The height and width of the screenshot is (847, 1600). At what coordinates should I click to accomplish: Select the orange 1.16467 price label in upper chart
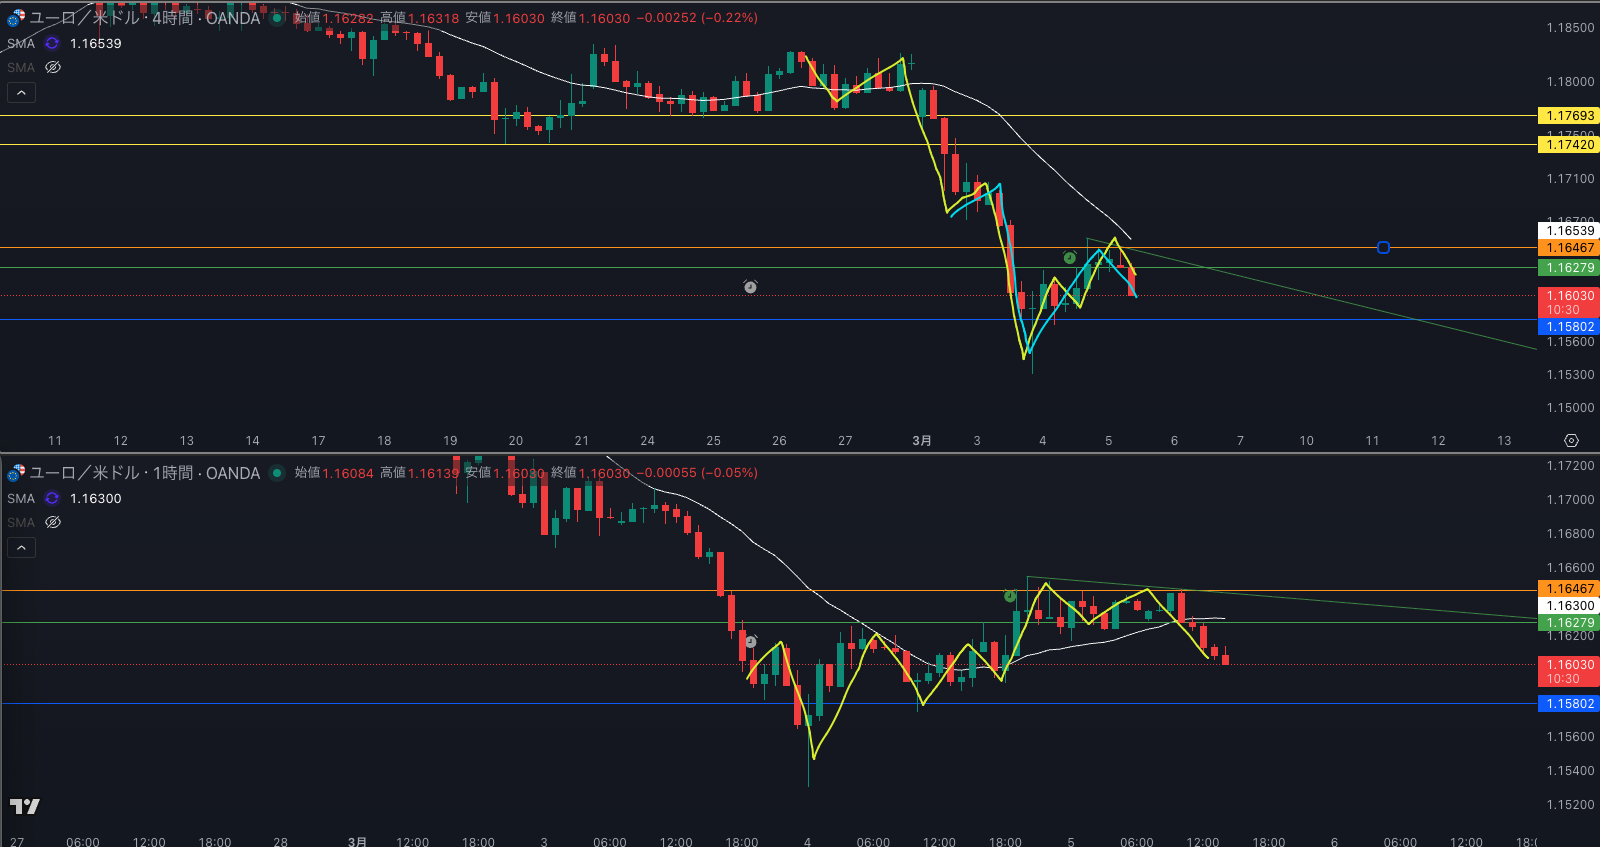point(1569,248)
